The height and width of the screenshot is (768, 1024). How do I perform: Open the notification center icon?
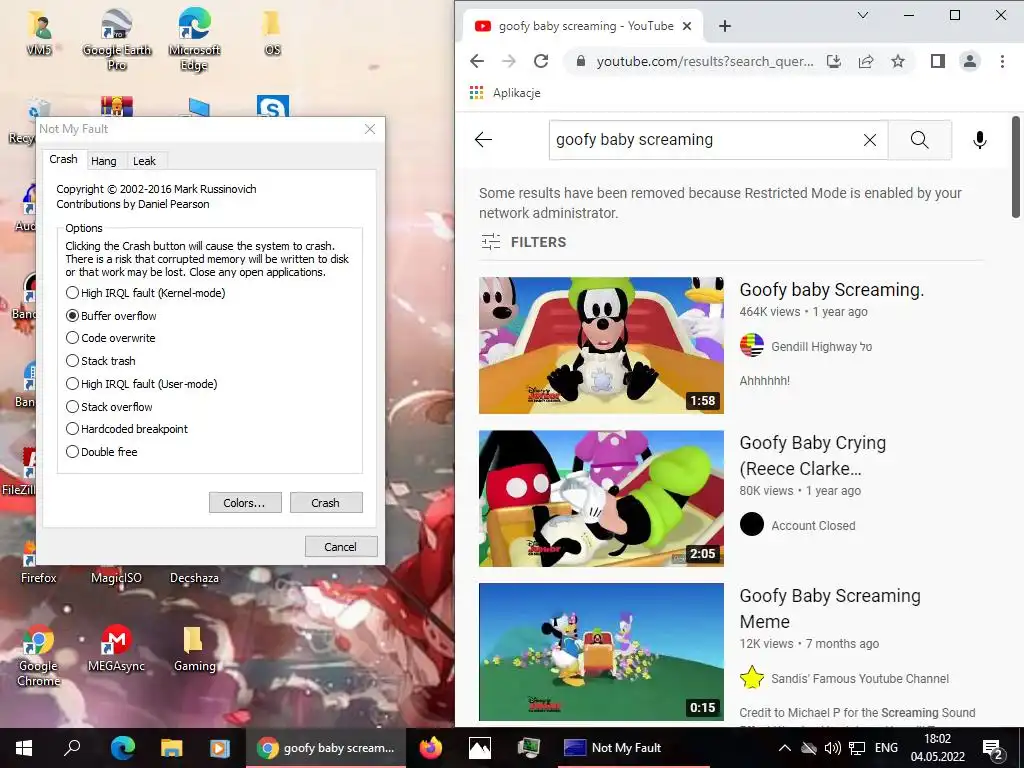click(x=993, y=748)
